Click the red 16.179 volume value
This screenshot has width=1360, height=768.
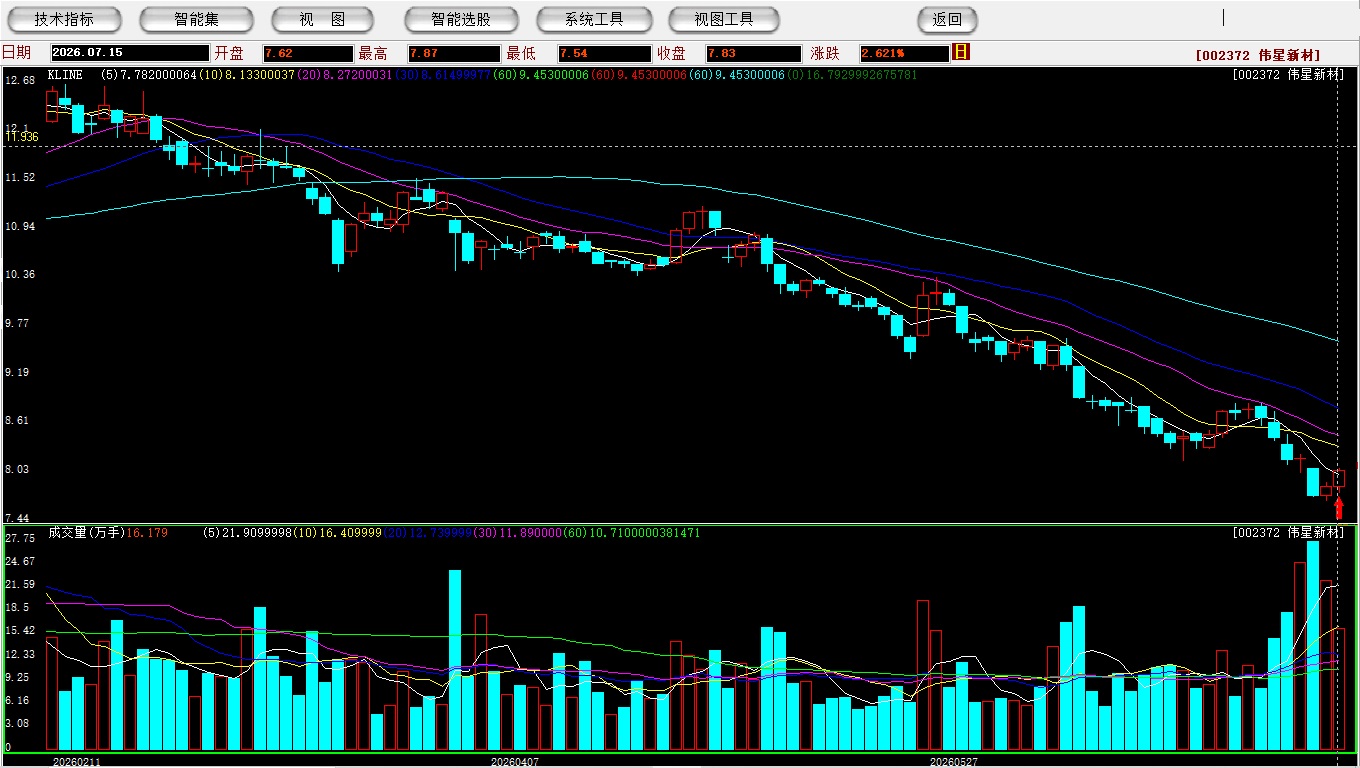(x=147, y=533)
